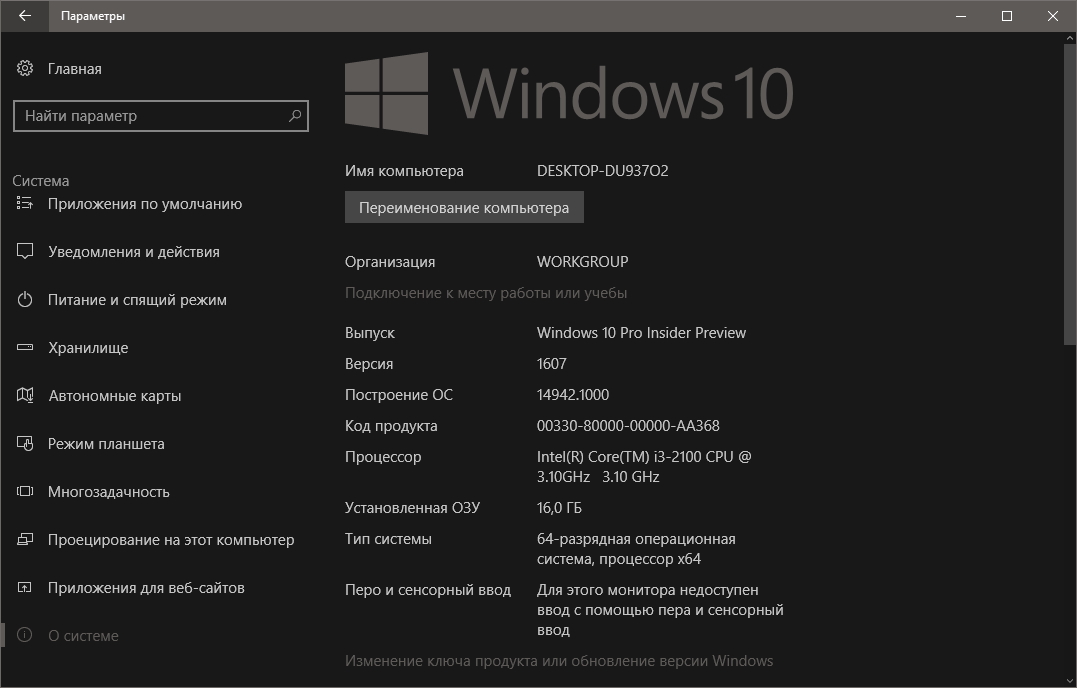The width and height of the screenshot is (1077, 688).
Task: Click the Приложения для веб-сайтов icon
Action: [x=25, y=587]
